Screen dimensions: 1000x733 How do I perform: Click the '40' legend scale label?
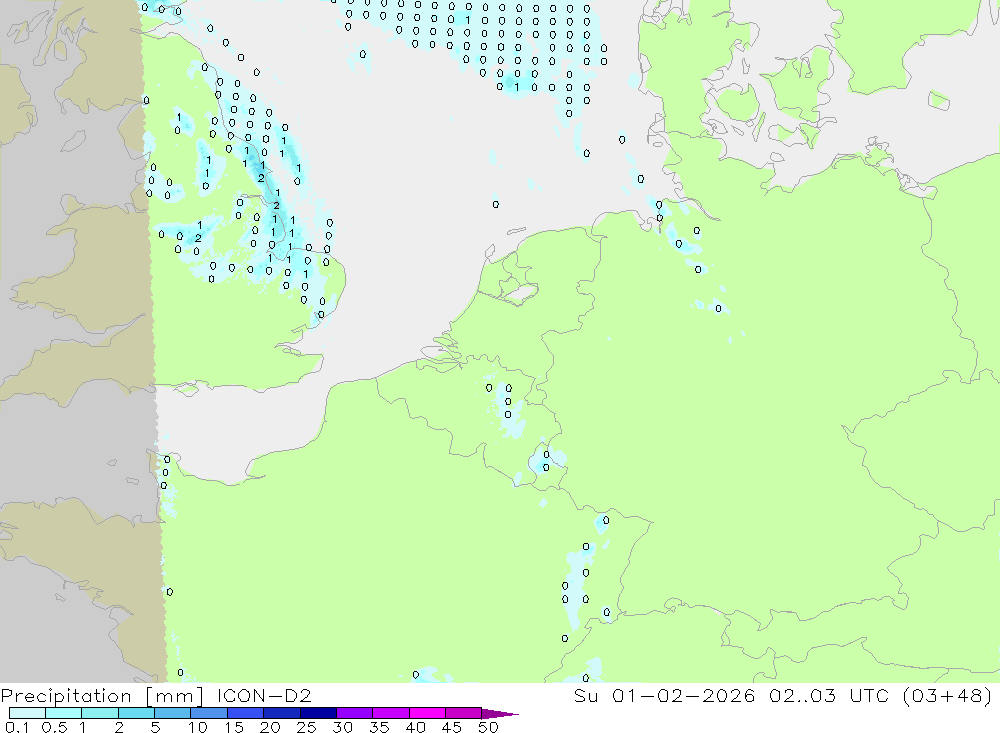(415, 727)
